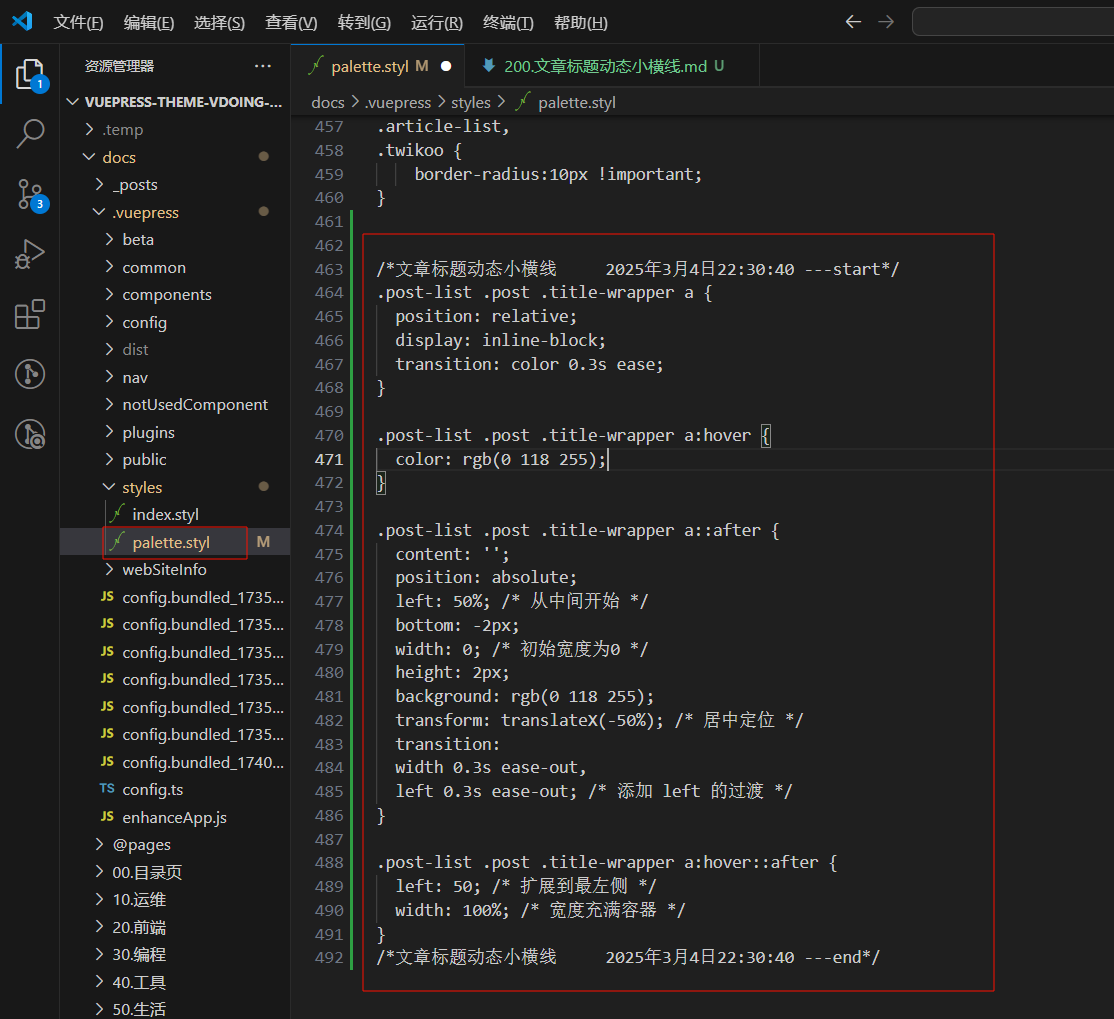Expand the 20.前端 folder
This screenshot has height=1019, width=1114.
click(175, 927)
